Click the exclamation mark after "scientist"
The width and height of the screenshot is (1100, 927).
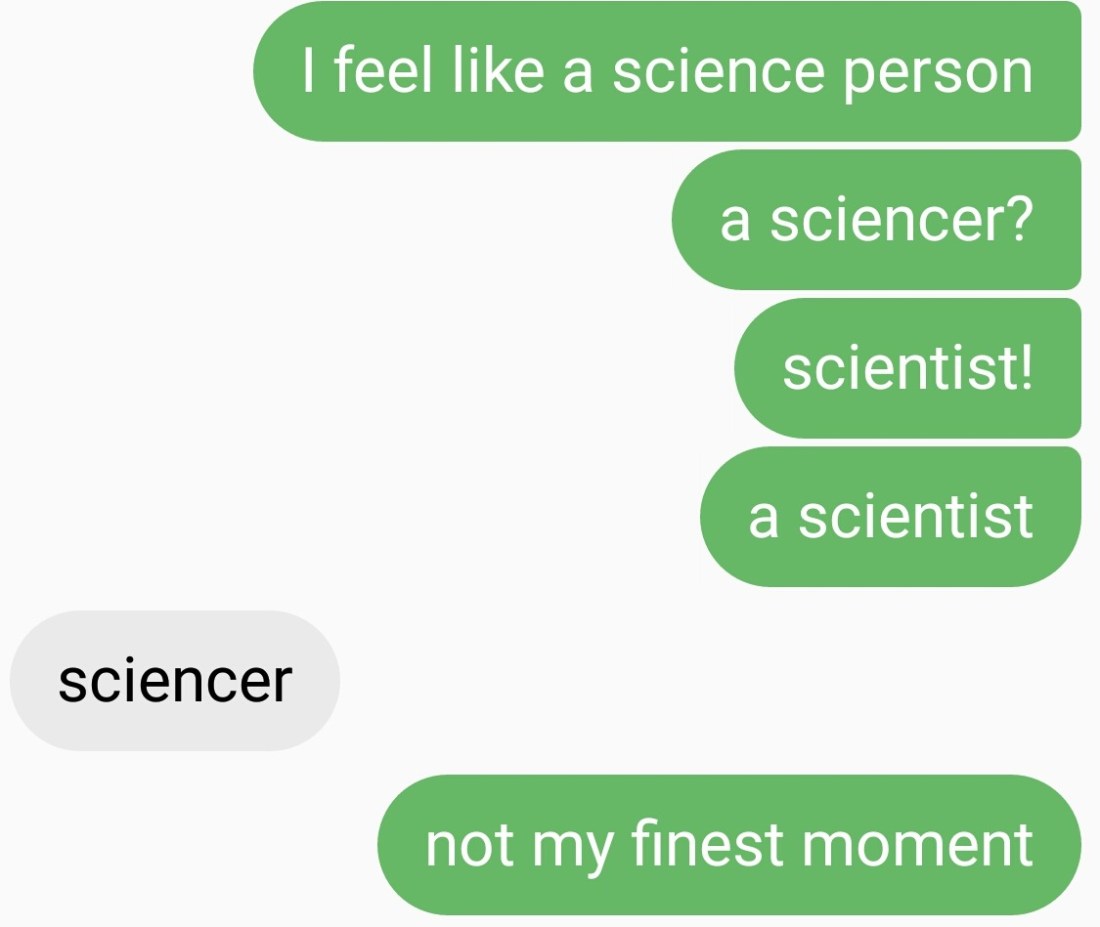click(x=1024, y=368)
